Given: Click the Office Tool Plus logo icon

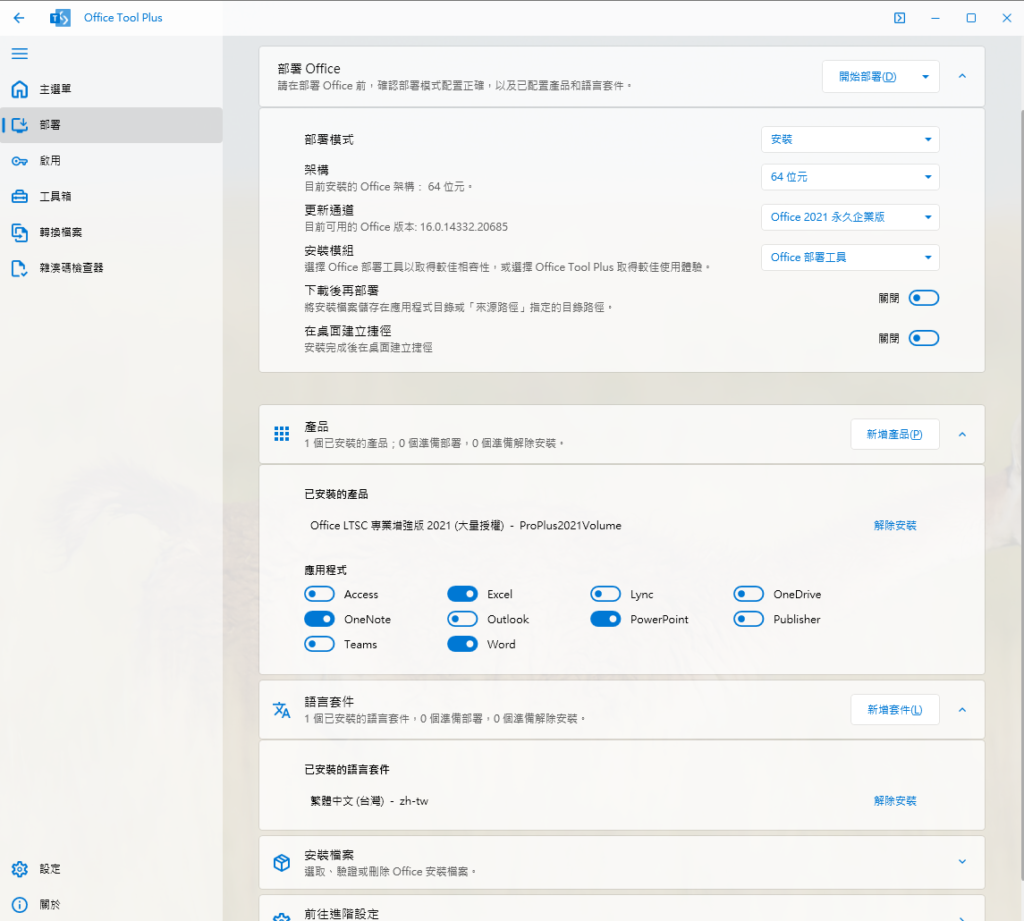Looking at the screenshot, I should pos(60,18).
